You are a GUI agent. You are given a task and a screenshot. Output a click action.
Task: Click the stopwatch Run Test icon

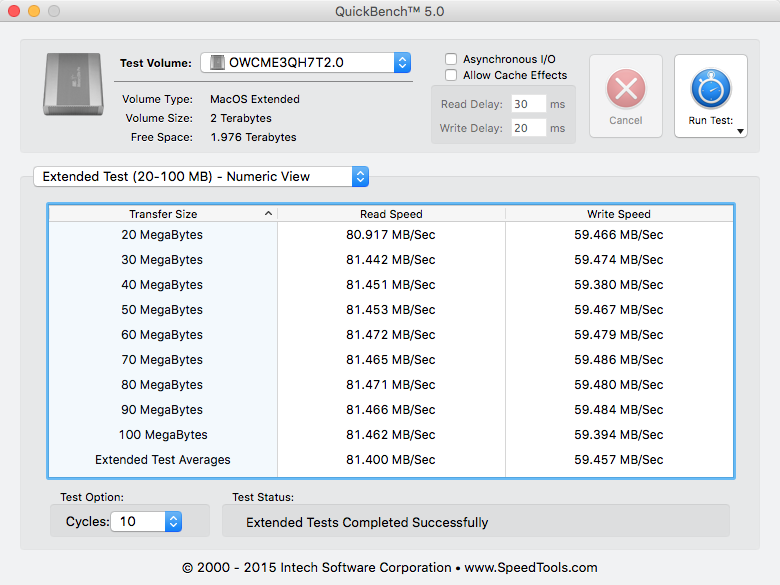coord(711,89)
